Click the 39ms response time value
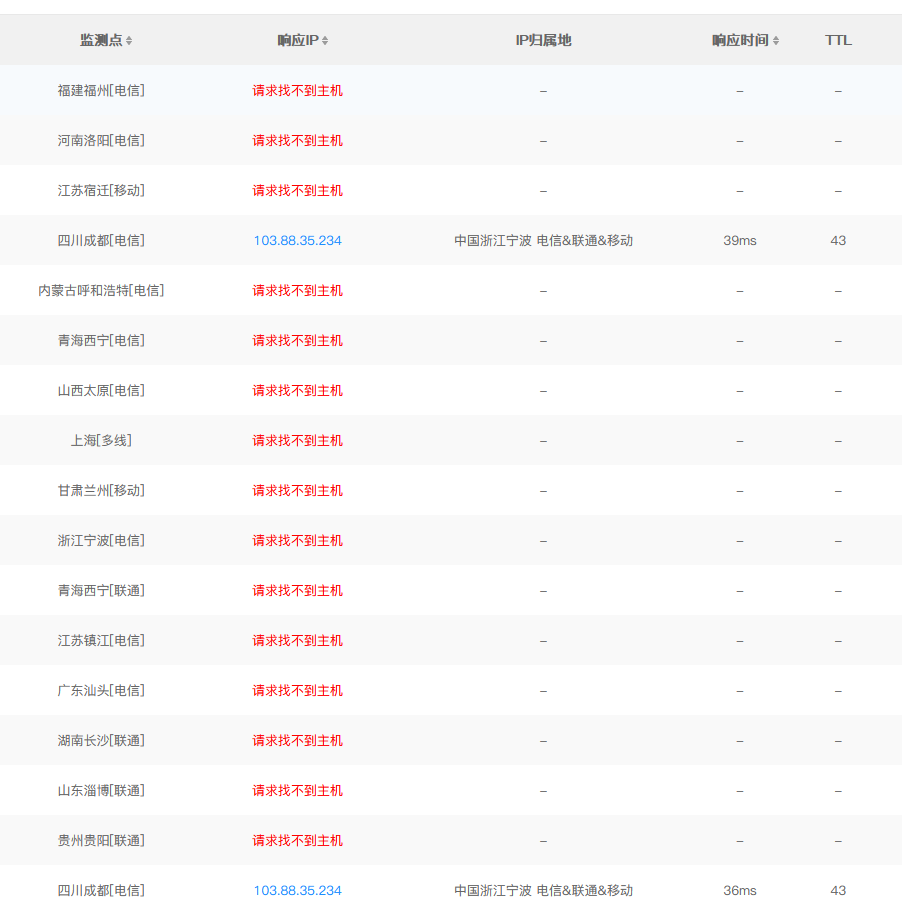Screen dimensions: 902x897 740,240
